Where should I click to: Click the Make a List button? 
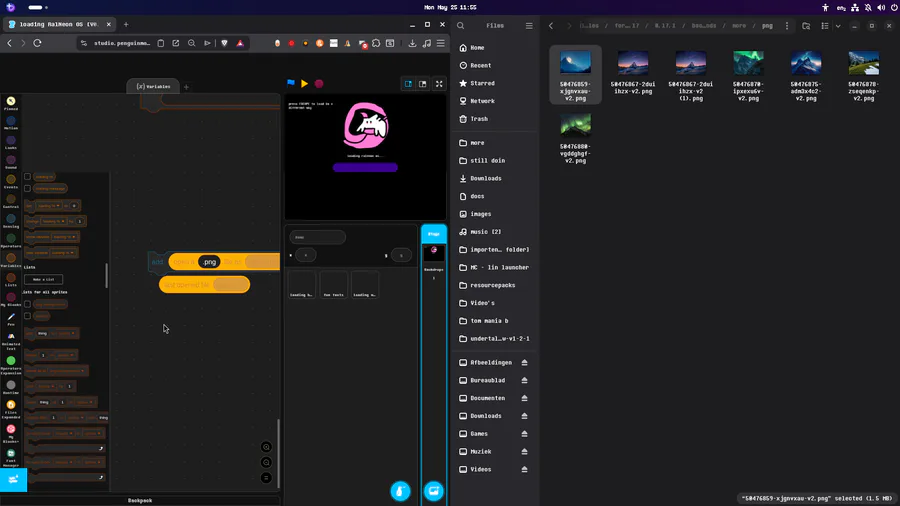44,279
